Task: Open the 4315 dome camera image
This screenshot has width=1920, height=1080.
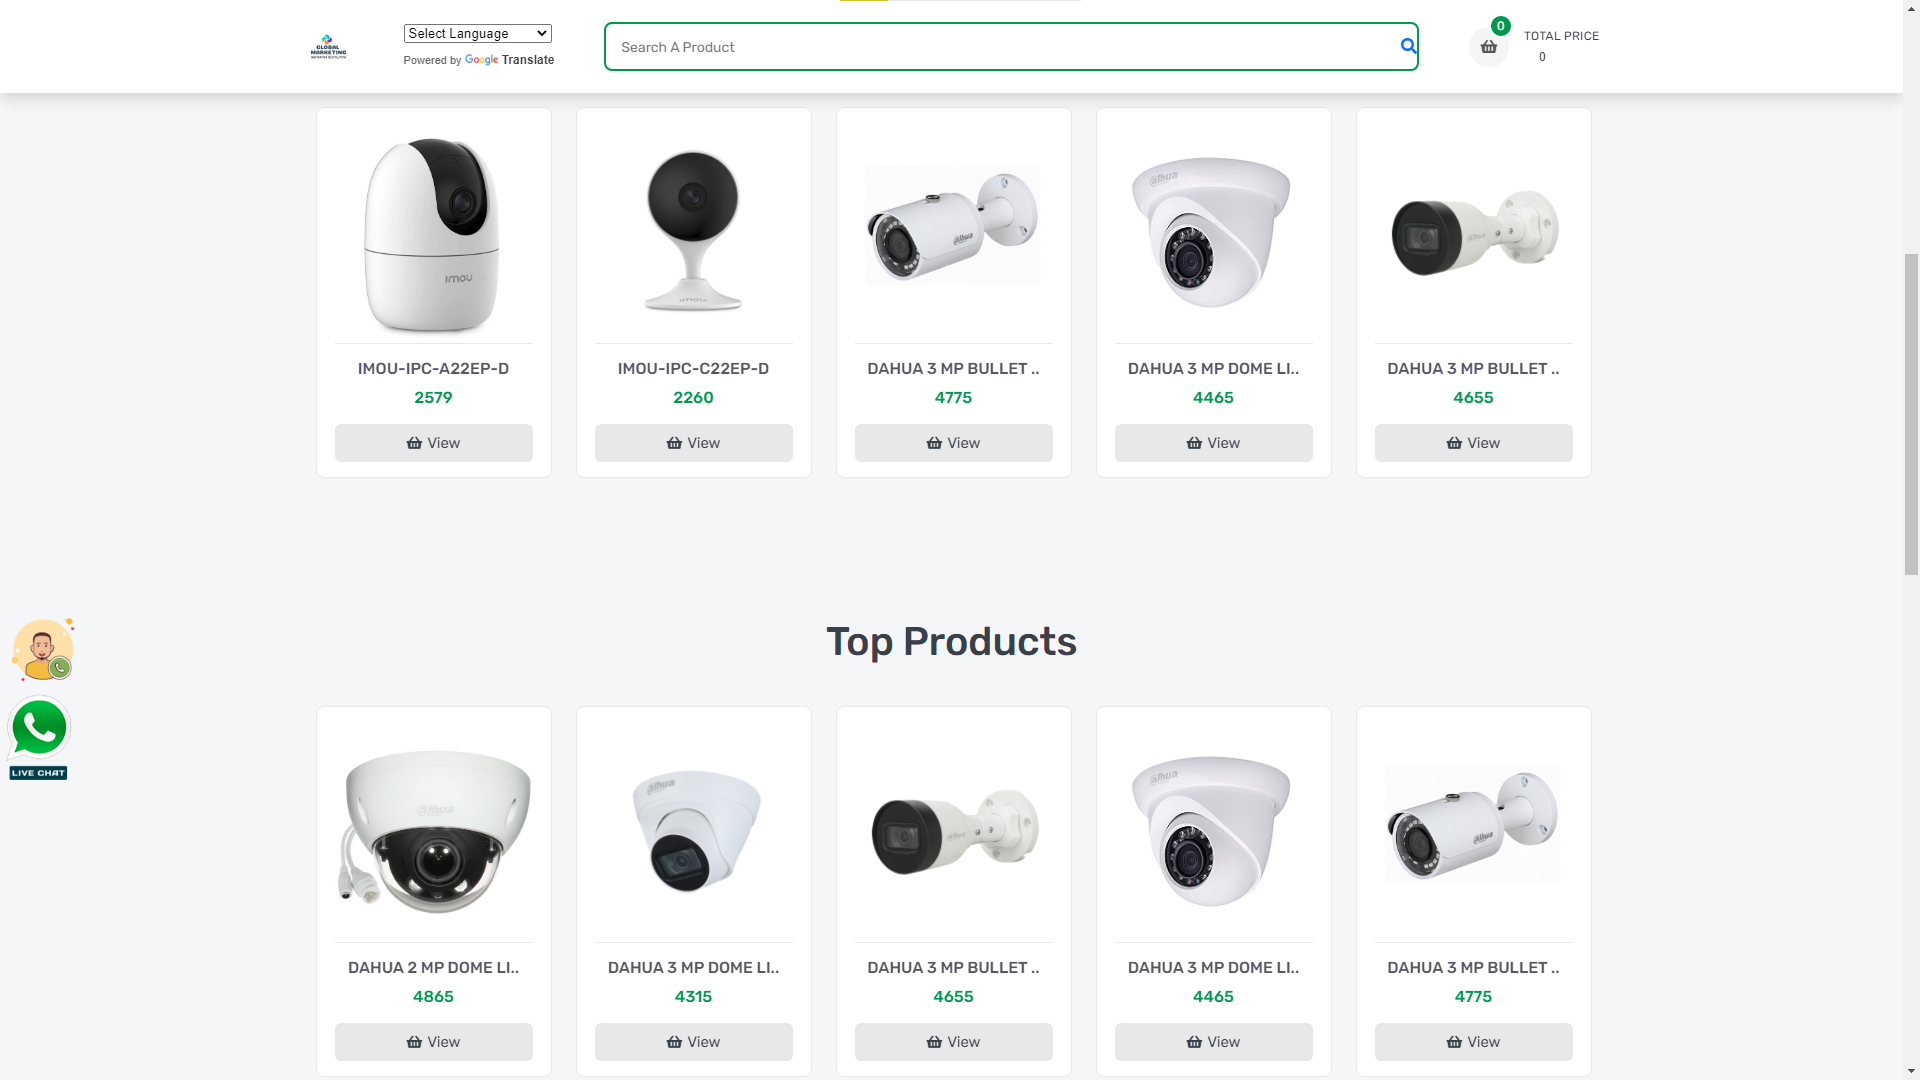Action: tap(696, 830)
